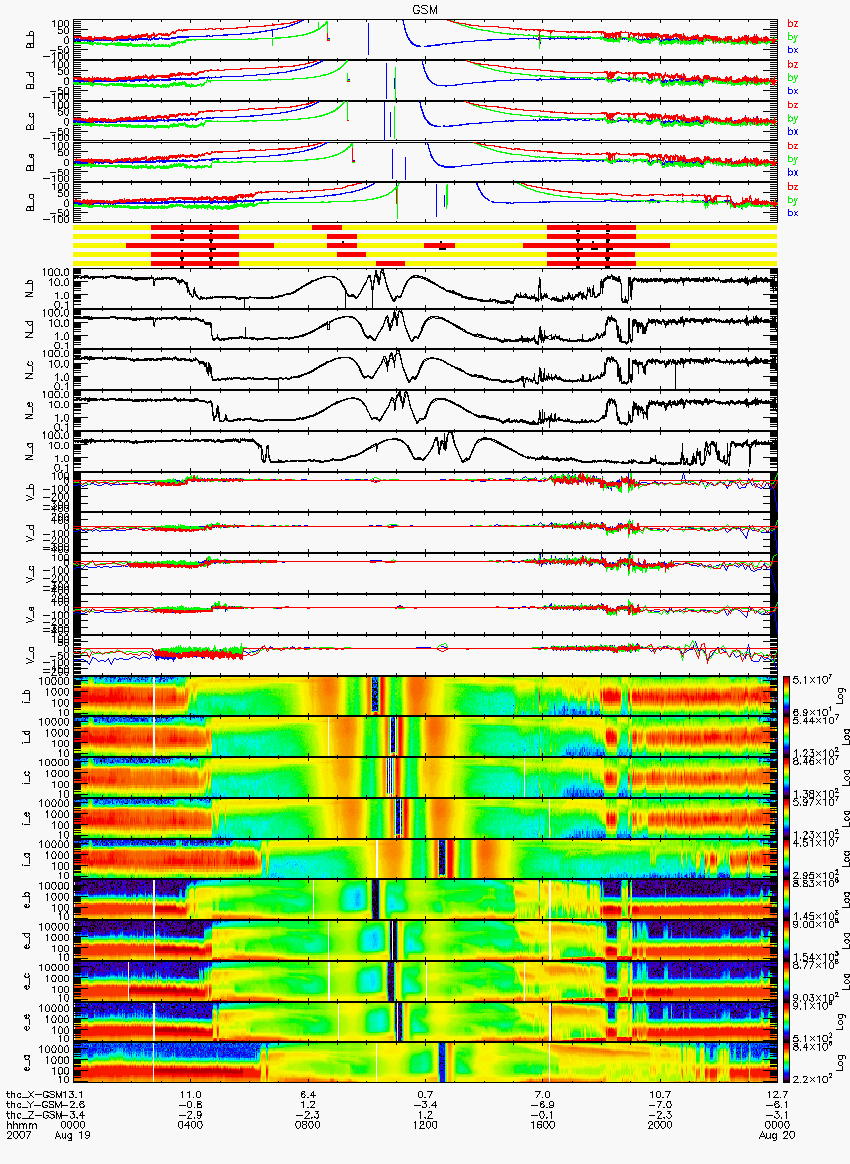Select the bx legend label of B_c panel
Image resolution: width=850 pixels, height=1164 pixels.
click(x=793, y=131)
